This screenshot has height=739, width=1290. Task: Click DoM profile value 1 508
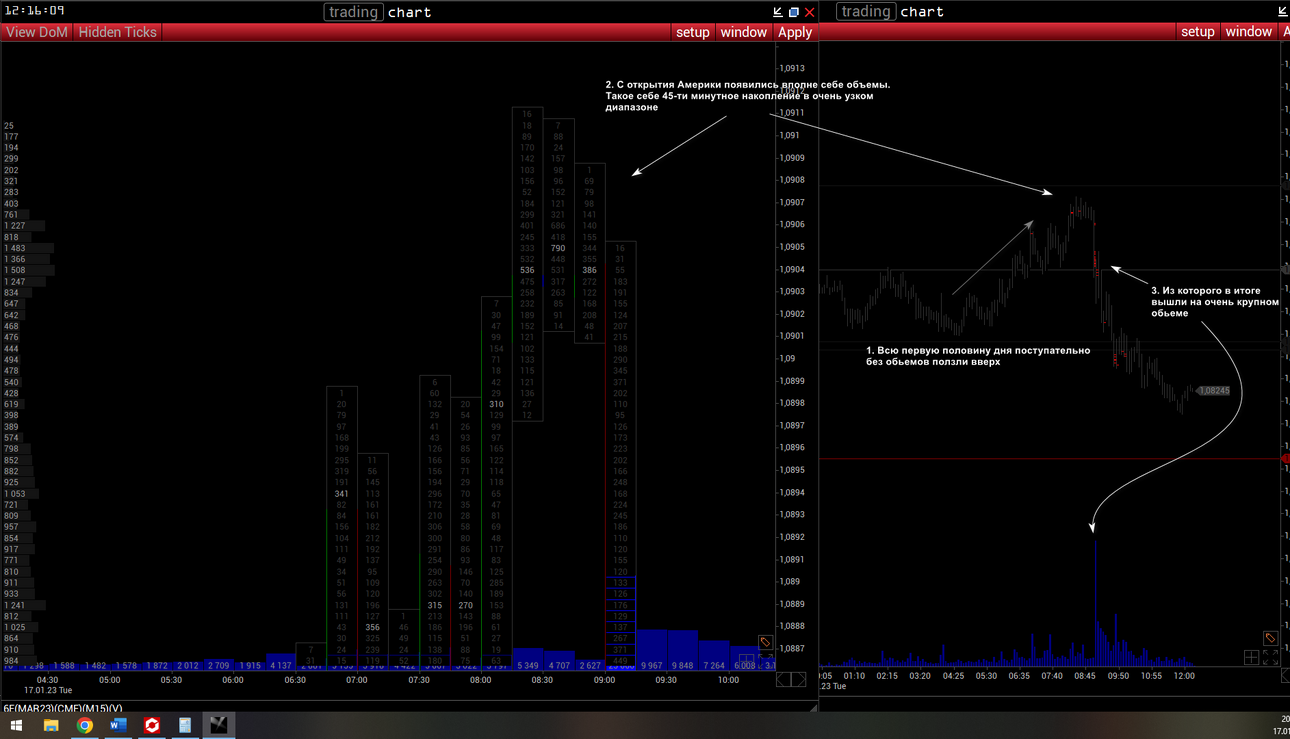click(15, 270)
